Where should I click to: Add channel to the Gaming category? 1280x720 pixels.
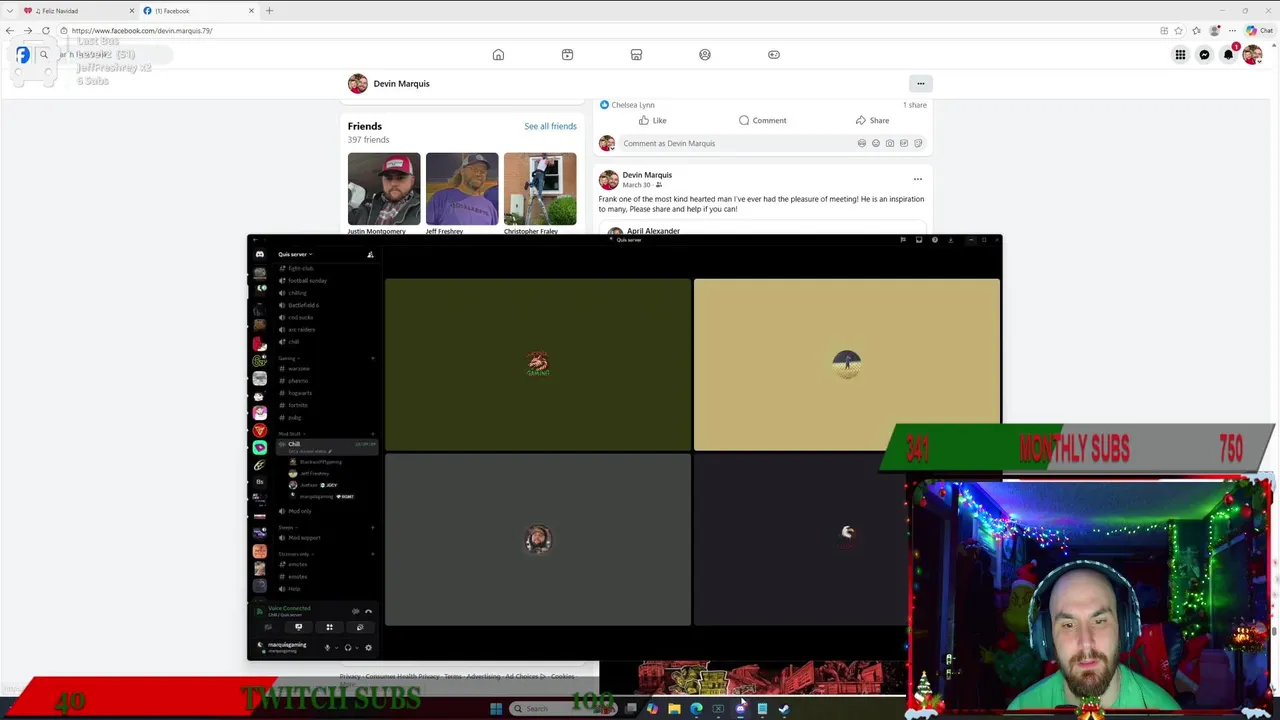[373, 358]
